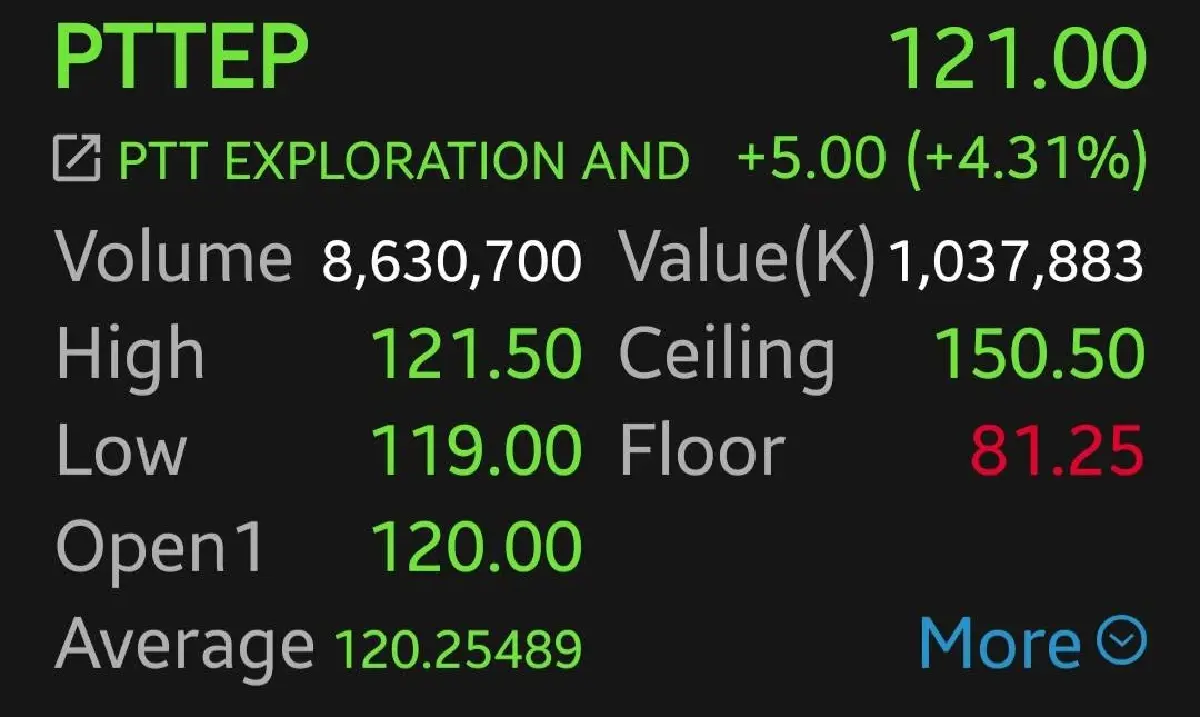The width and height of the screenshot is (1200, 717).
Task: Open PTT EXPLORATION AND company name
Action: pos(400,158)
